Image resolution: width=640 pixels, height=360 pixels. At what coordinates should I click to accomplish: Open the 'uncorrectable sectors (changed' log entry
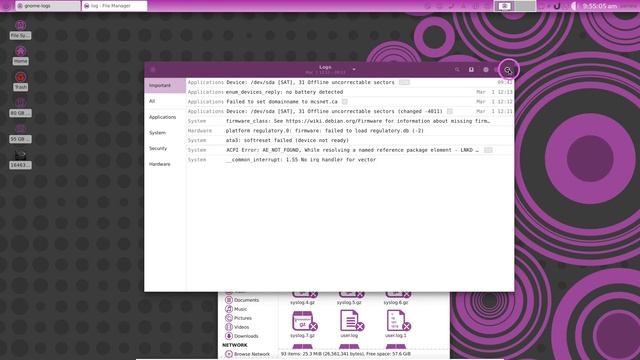coord(350,111)
